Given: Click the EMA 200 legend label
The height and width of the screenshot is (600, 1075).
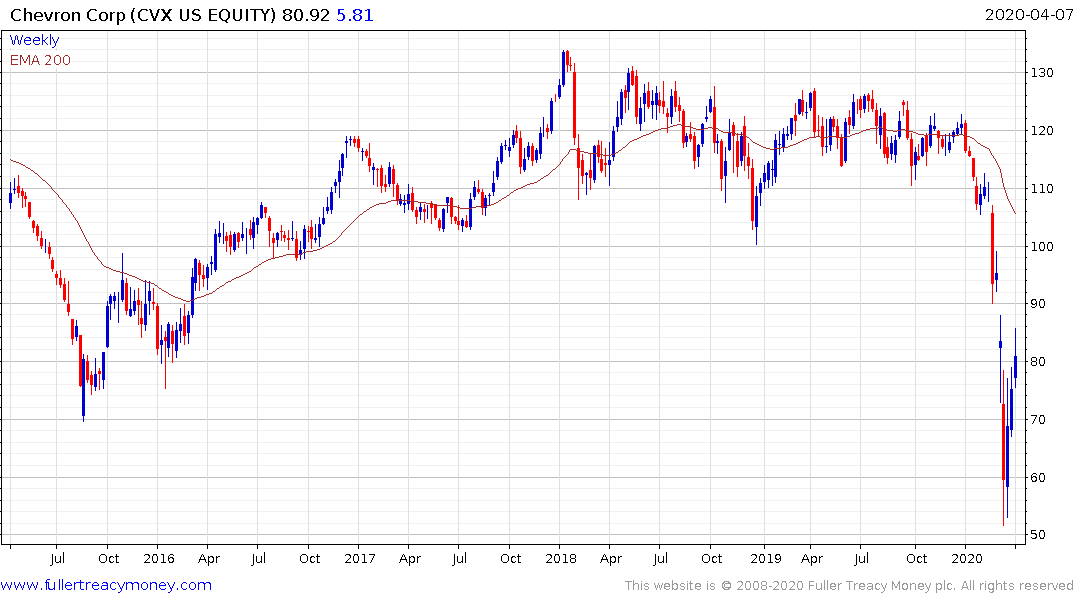Looking at the screenshot, I should (40, 60).
